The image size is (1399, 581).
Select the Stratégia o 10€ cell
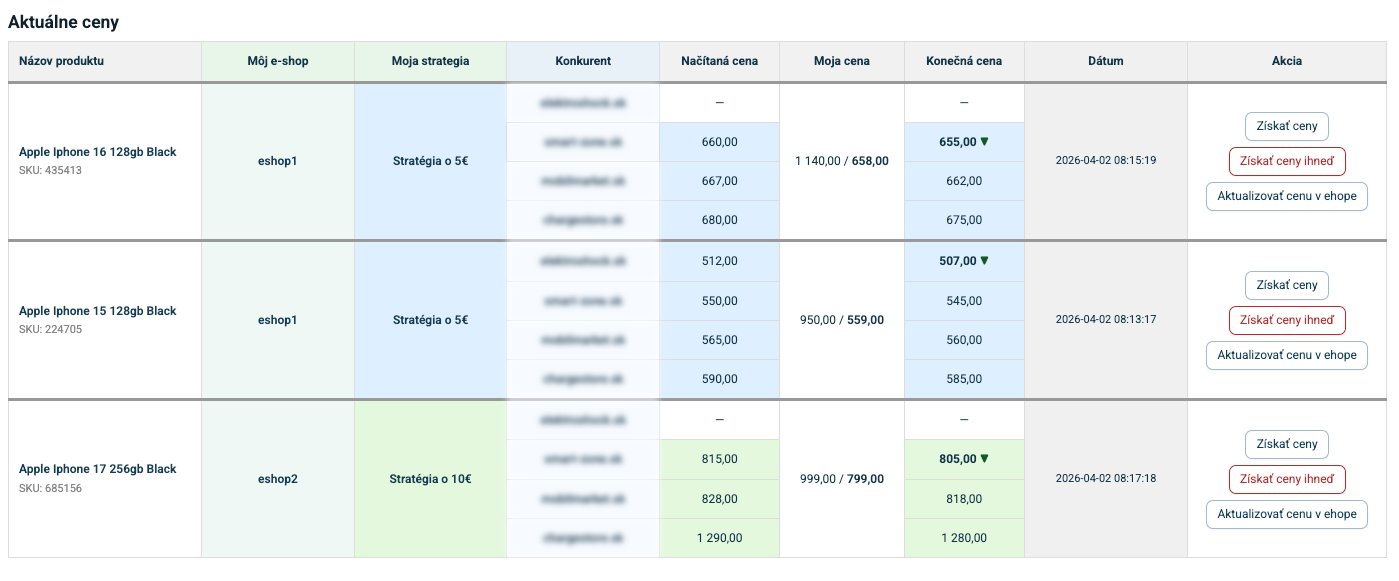coord(430,479)
